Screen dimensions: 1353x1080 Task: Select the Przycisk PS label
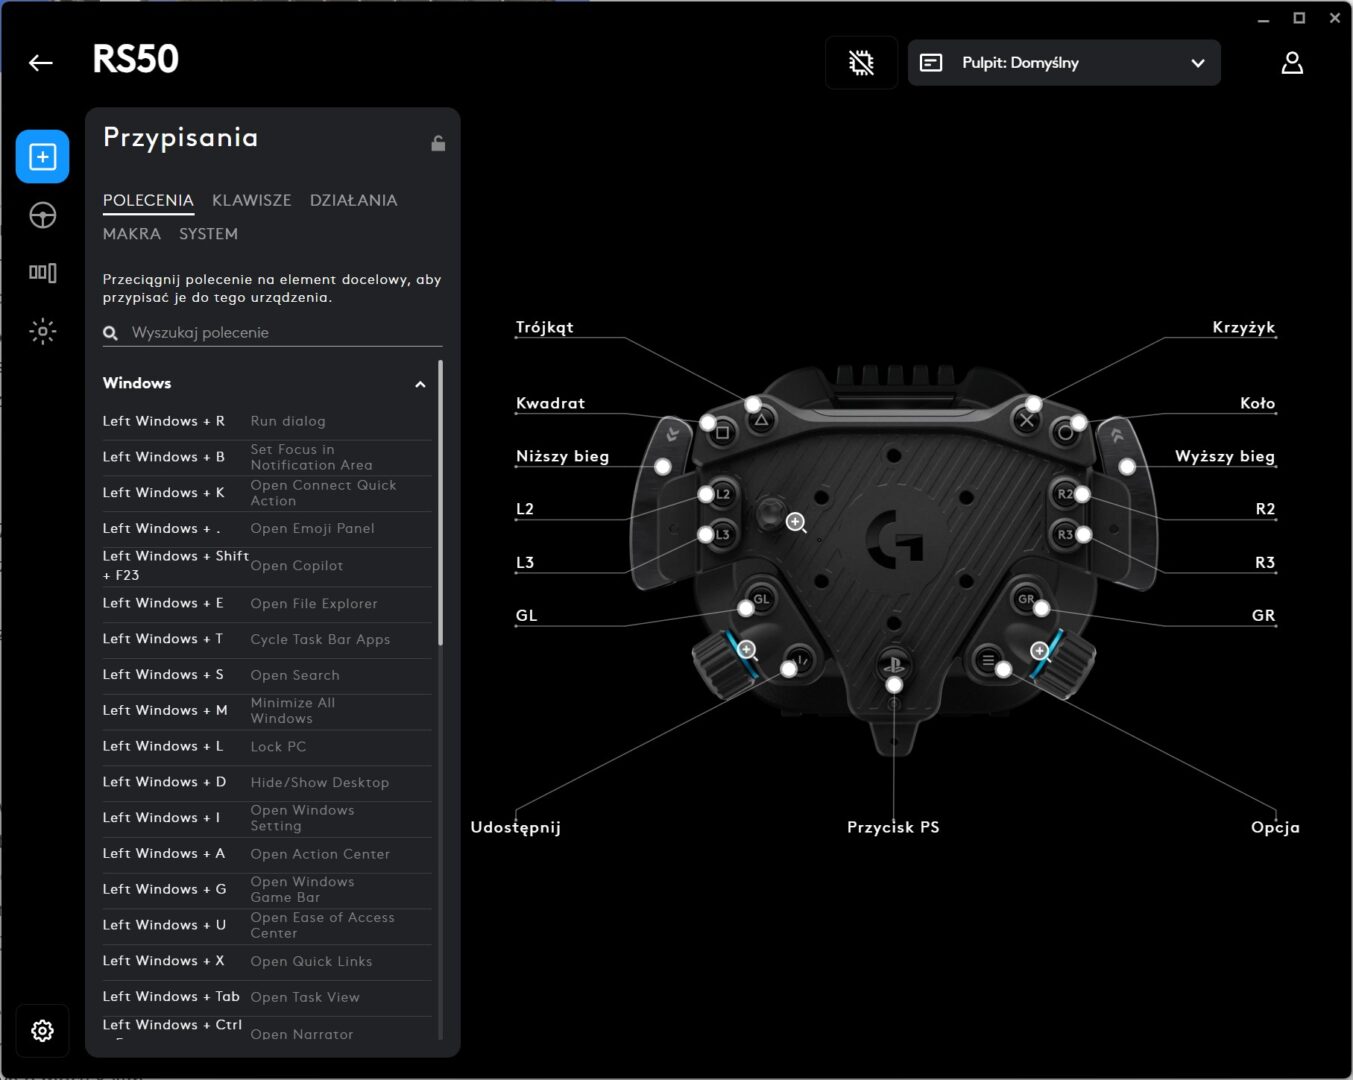[892, 827]
